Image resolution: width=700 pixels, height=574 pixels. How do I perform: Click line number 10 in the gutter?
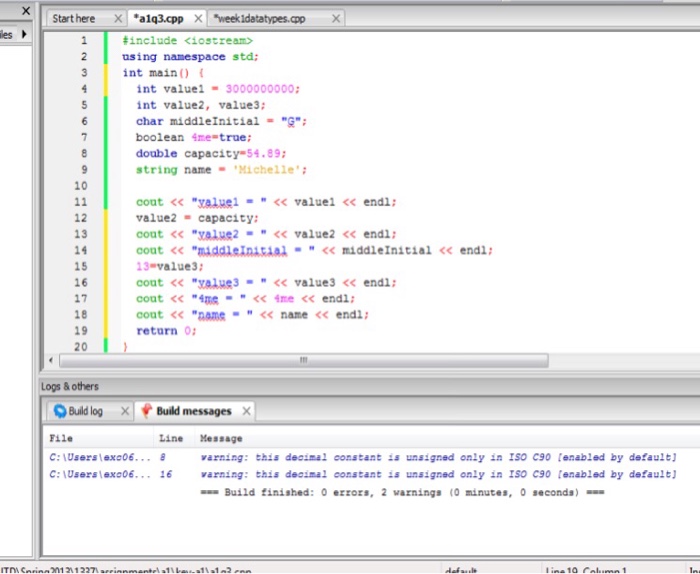pos(81,186)
